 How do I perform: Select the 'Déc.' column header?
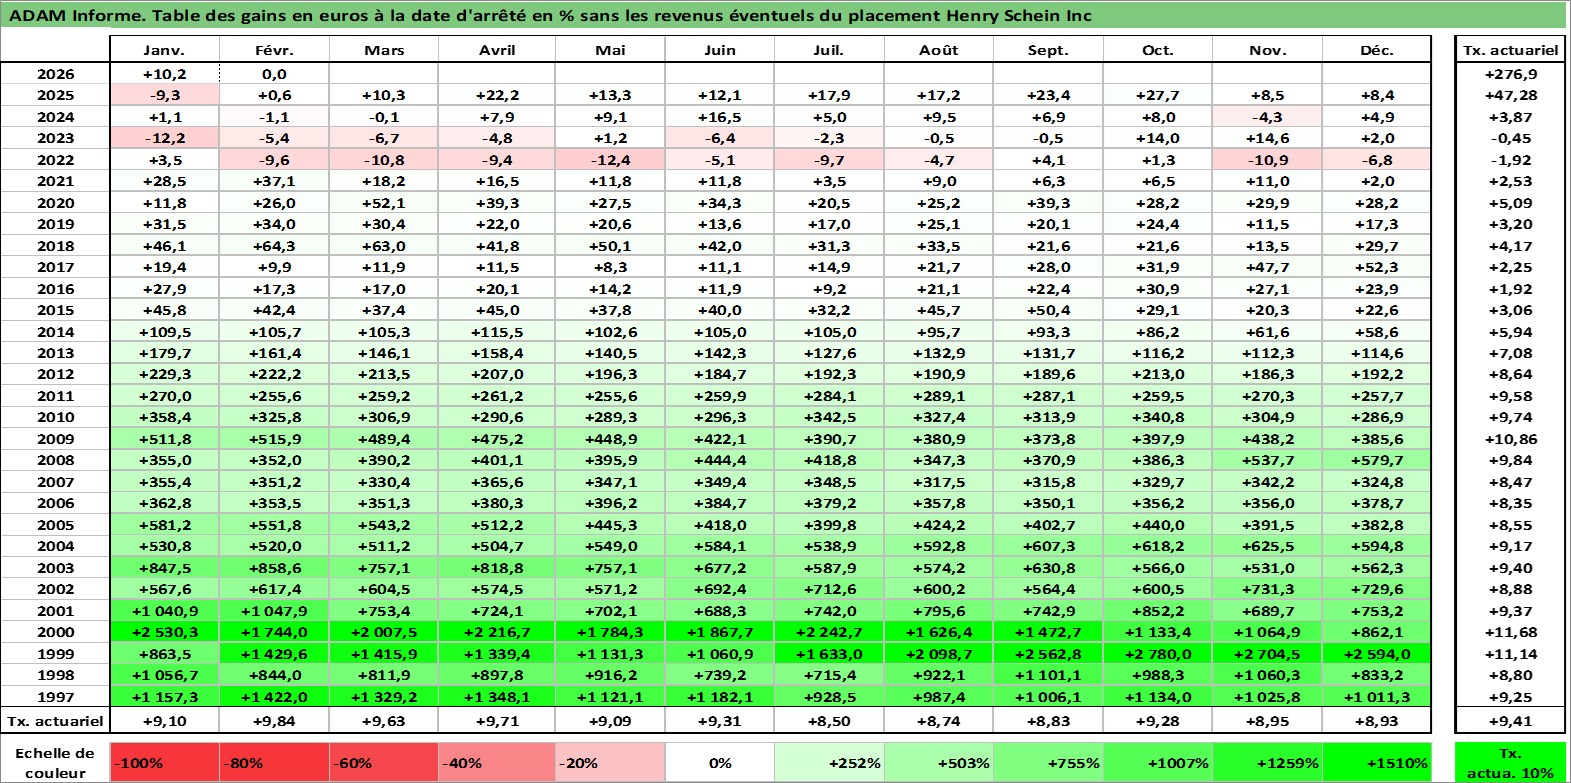coord(1377,50)
